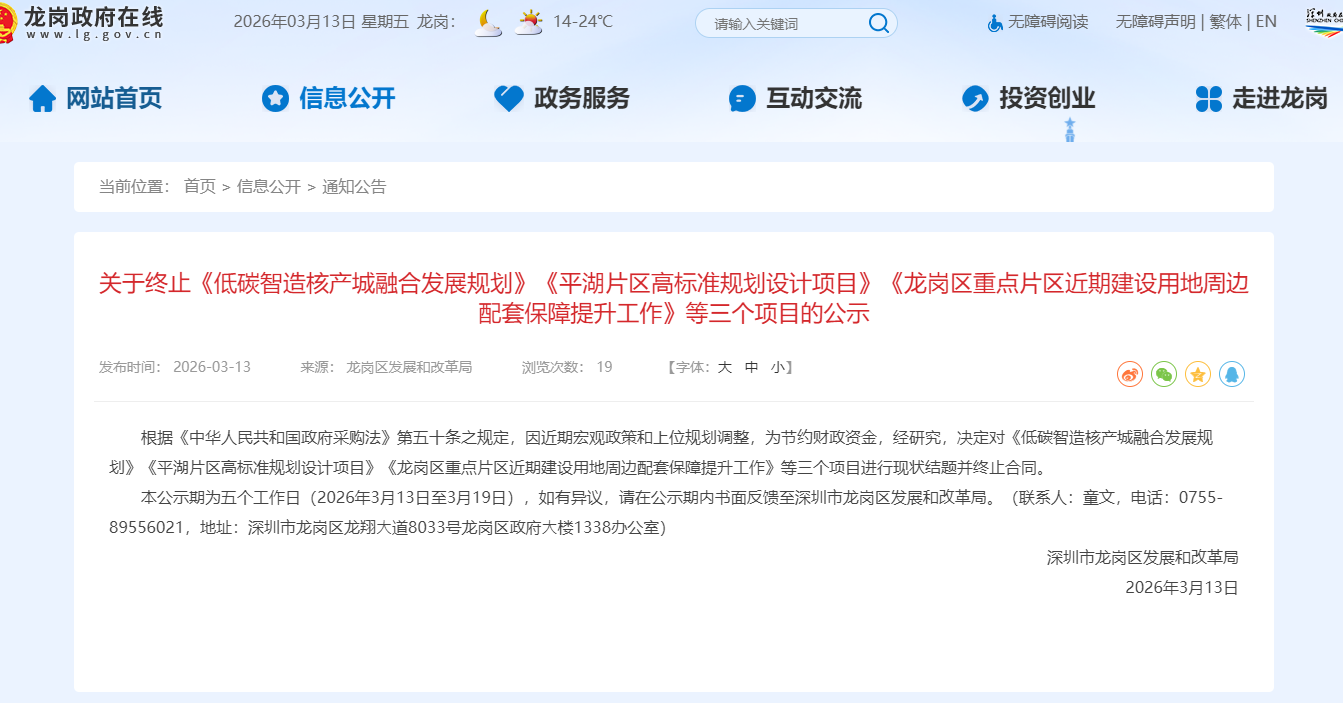Expand the 投资创业 navigation menu
Image resolution: width=1343 pixels, height=703 pixels.
pyautogui.click(x=1029, y=98)
